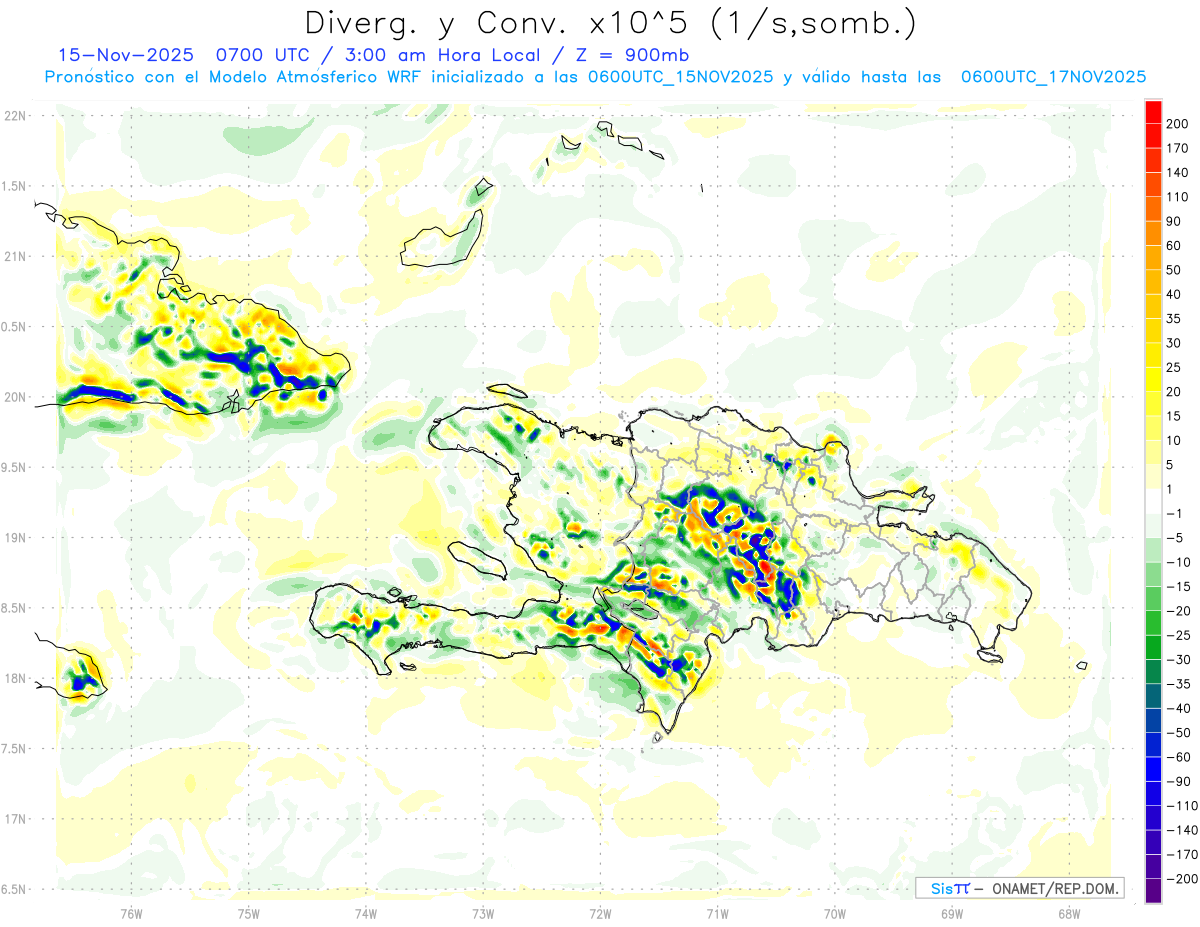The image size is (1200, 927).
Task: Click the '73W' longitude axis label
Action: [483, 913]
